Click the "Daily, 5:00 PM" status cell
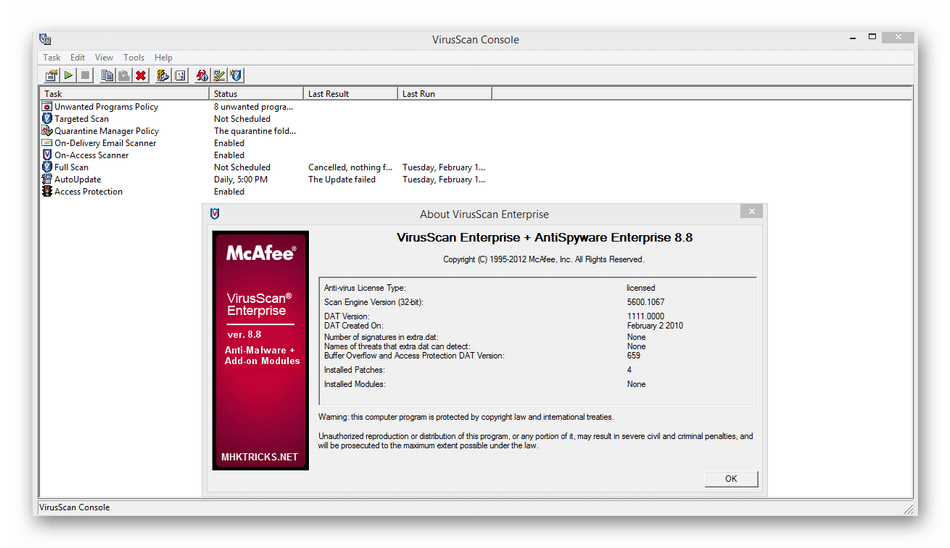The height and width of the screenshot is (548, 950). 241,179
